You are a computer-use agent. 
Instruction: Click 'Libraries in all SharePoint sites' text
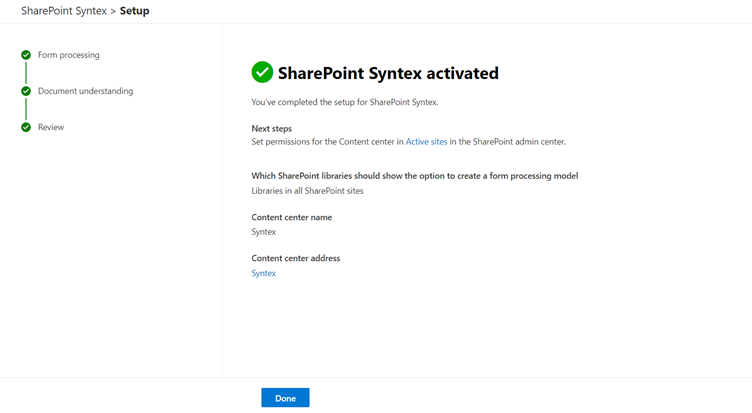click(307, 190)
